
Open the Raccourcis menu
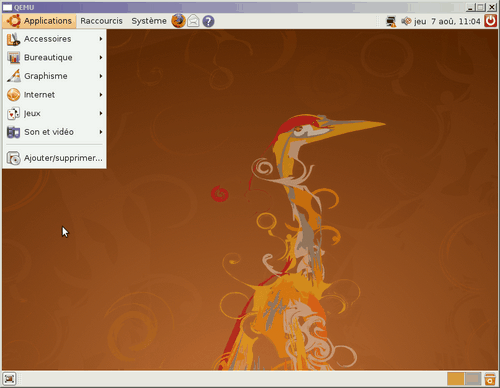(x=101, y=21)
